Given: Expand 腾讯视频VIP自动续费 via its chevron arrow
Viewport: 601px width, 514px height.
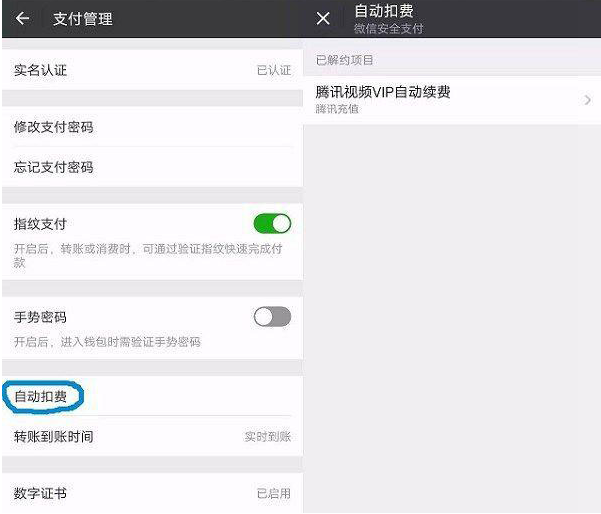Looking at the screenshot, I should (587, 100).
